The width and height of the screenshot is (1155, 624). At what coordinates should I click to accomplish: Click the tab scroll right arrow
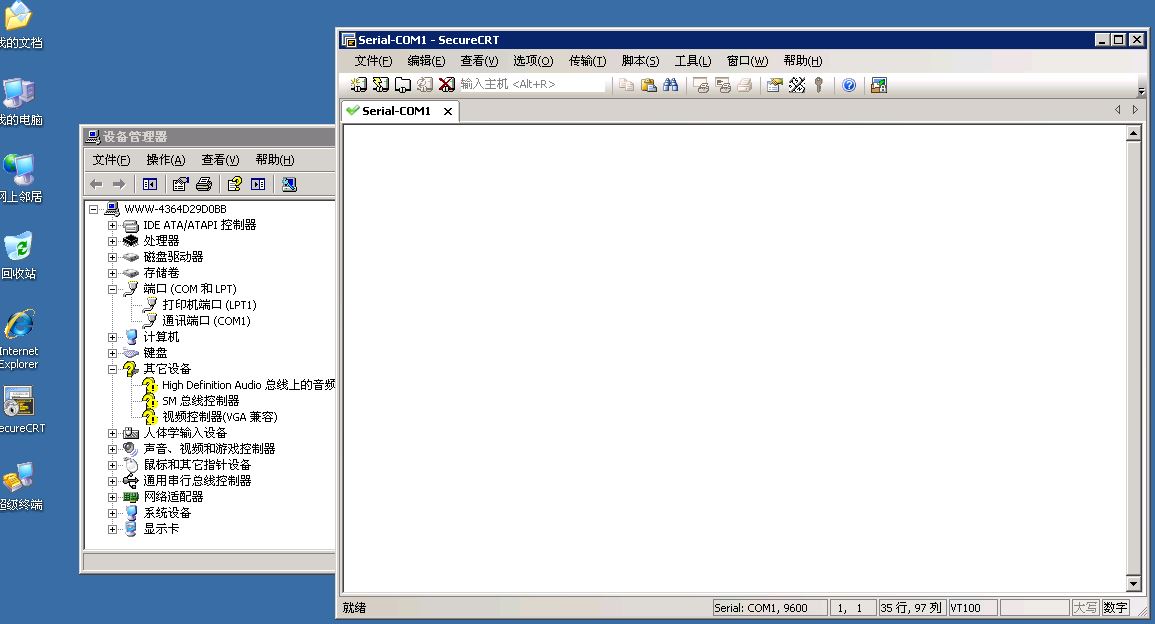[1135, 110]
